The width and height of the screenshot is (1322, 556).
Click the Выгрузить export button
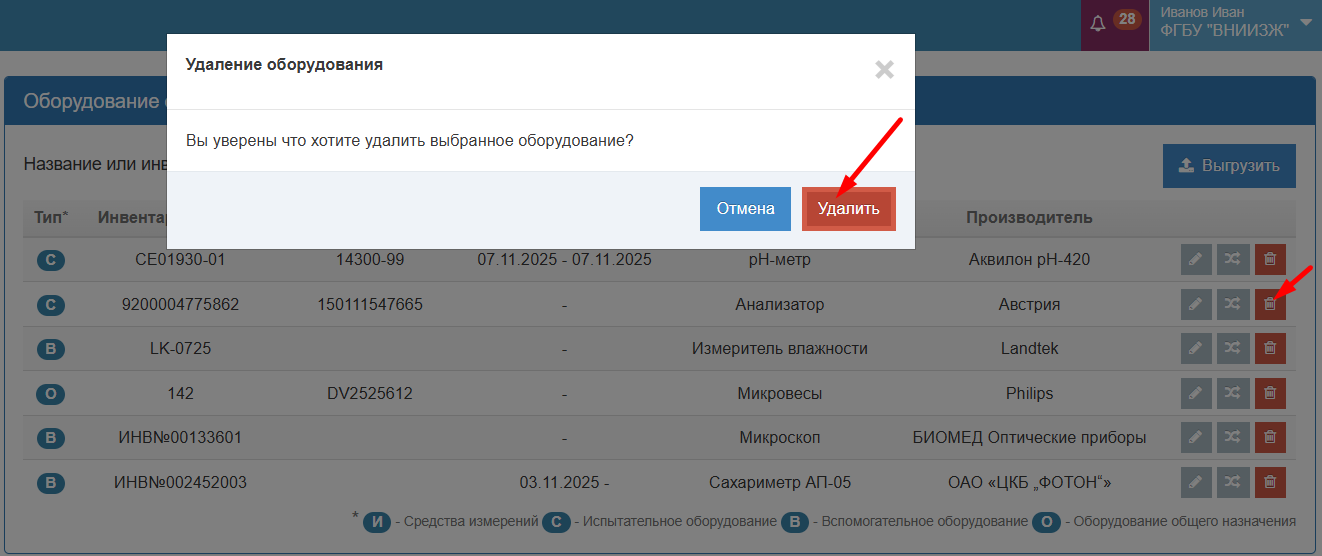point(1229,166)
